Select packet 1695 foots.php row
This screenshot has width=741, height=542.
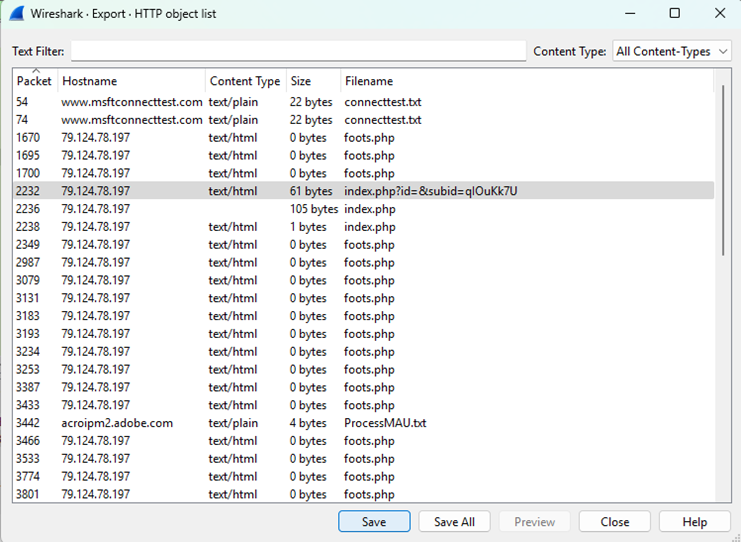click(363, 155)
